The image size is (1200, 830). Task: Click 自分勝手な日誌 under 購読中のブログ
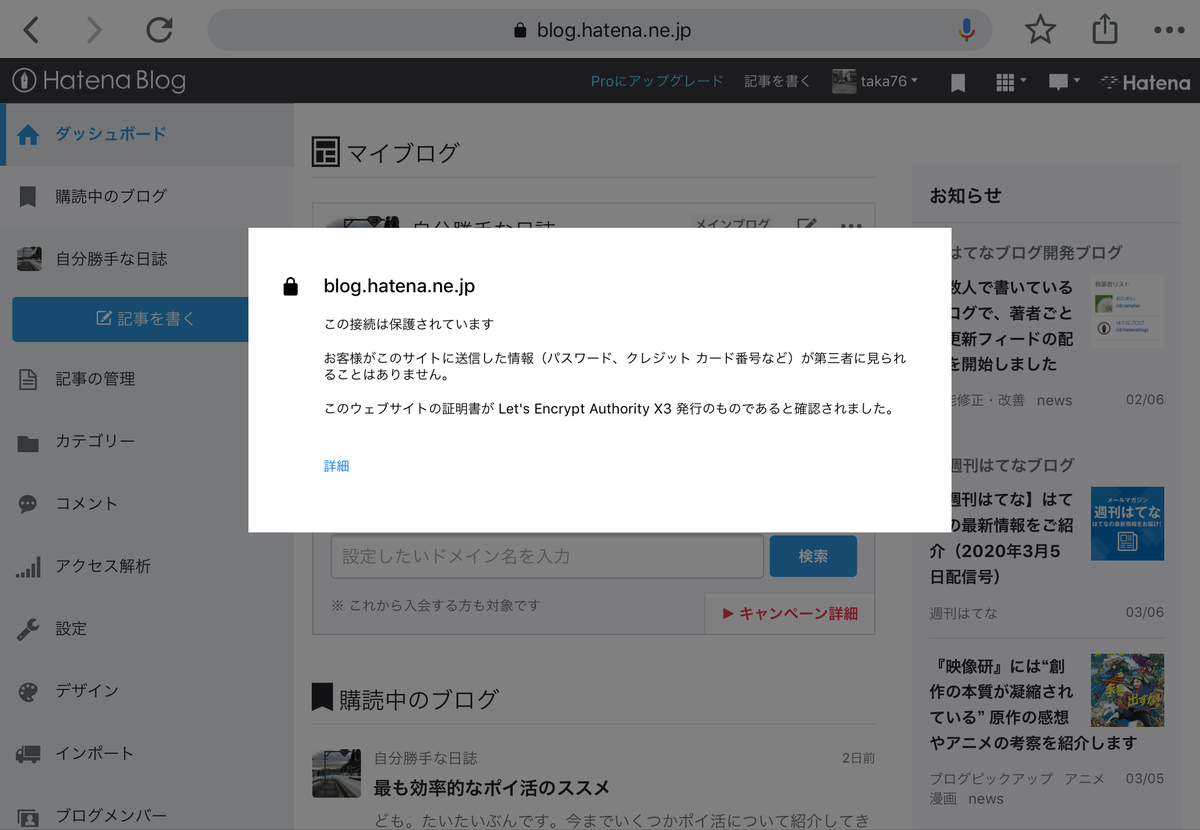pyautogui.click(x=425, y=758)
